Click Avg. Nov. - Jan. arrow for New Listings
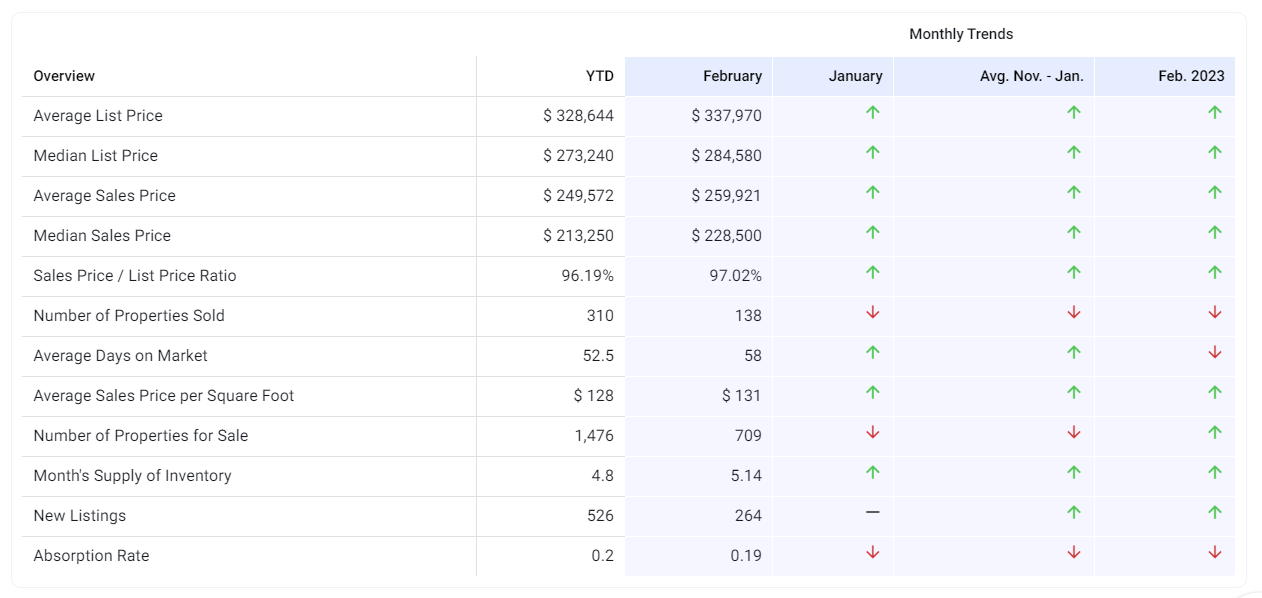 (x=1073, y=513)
